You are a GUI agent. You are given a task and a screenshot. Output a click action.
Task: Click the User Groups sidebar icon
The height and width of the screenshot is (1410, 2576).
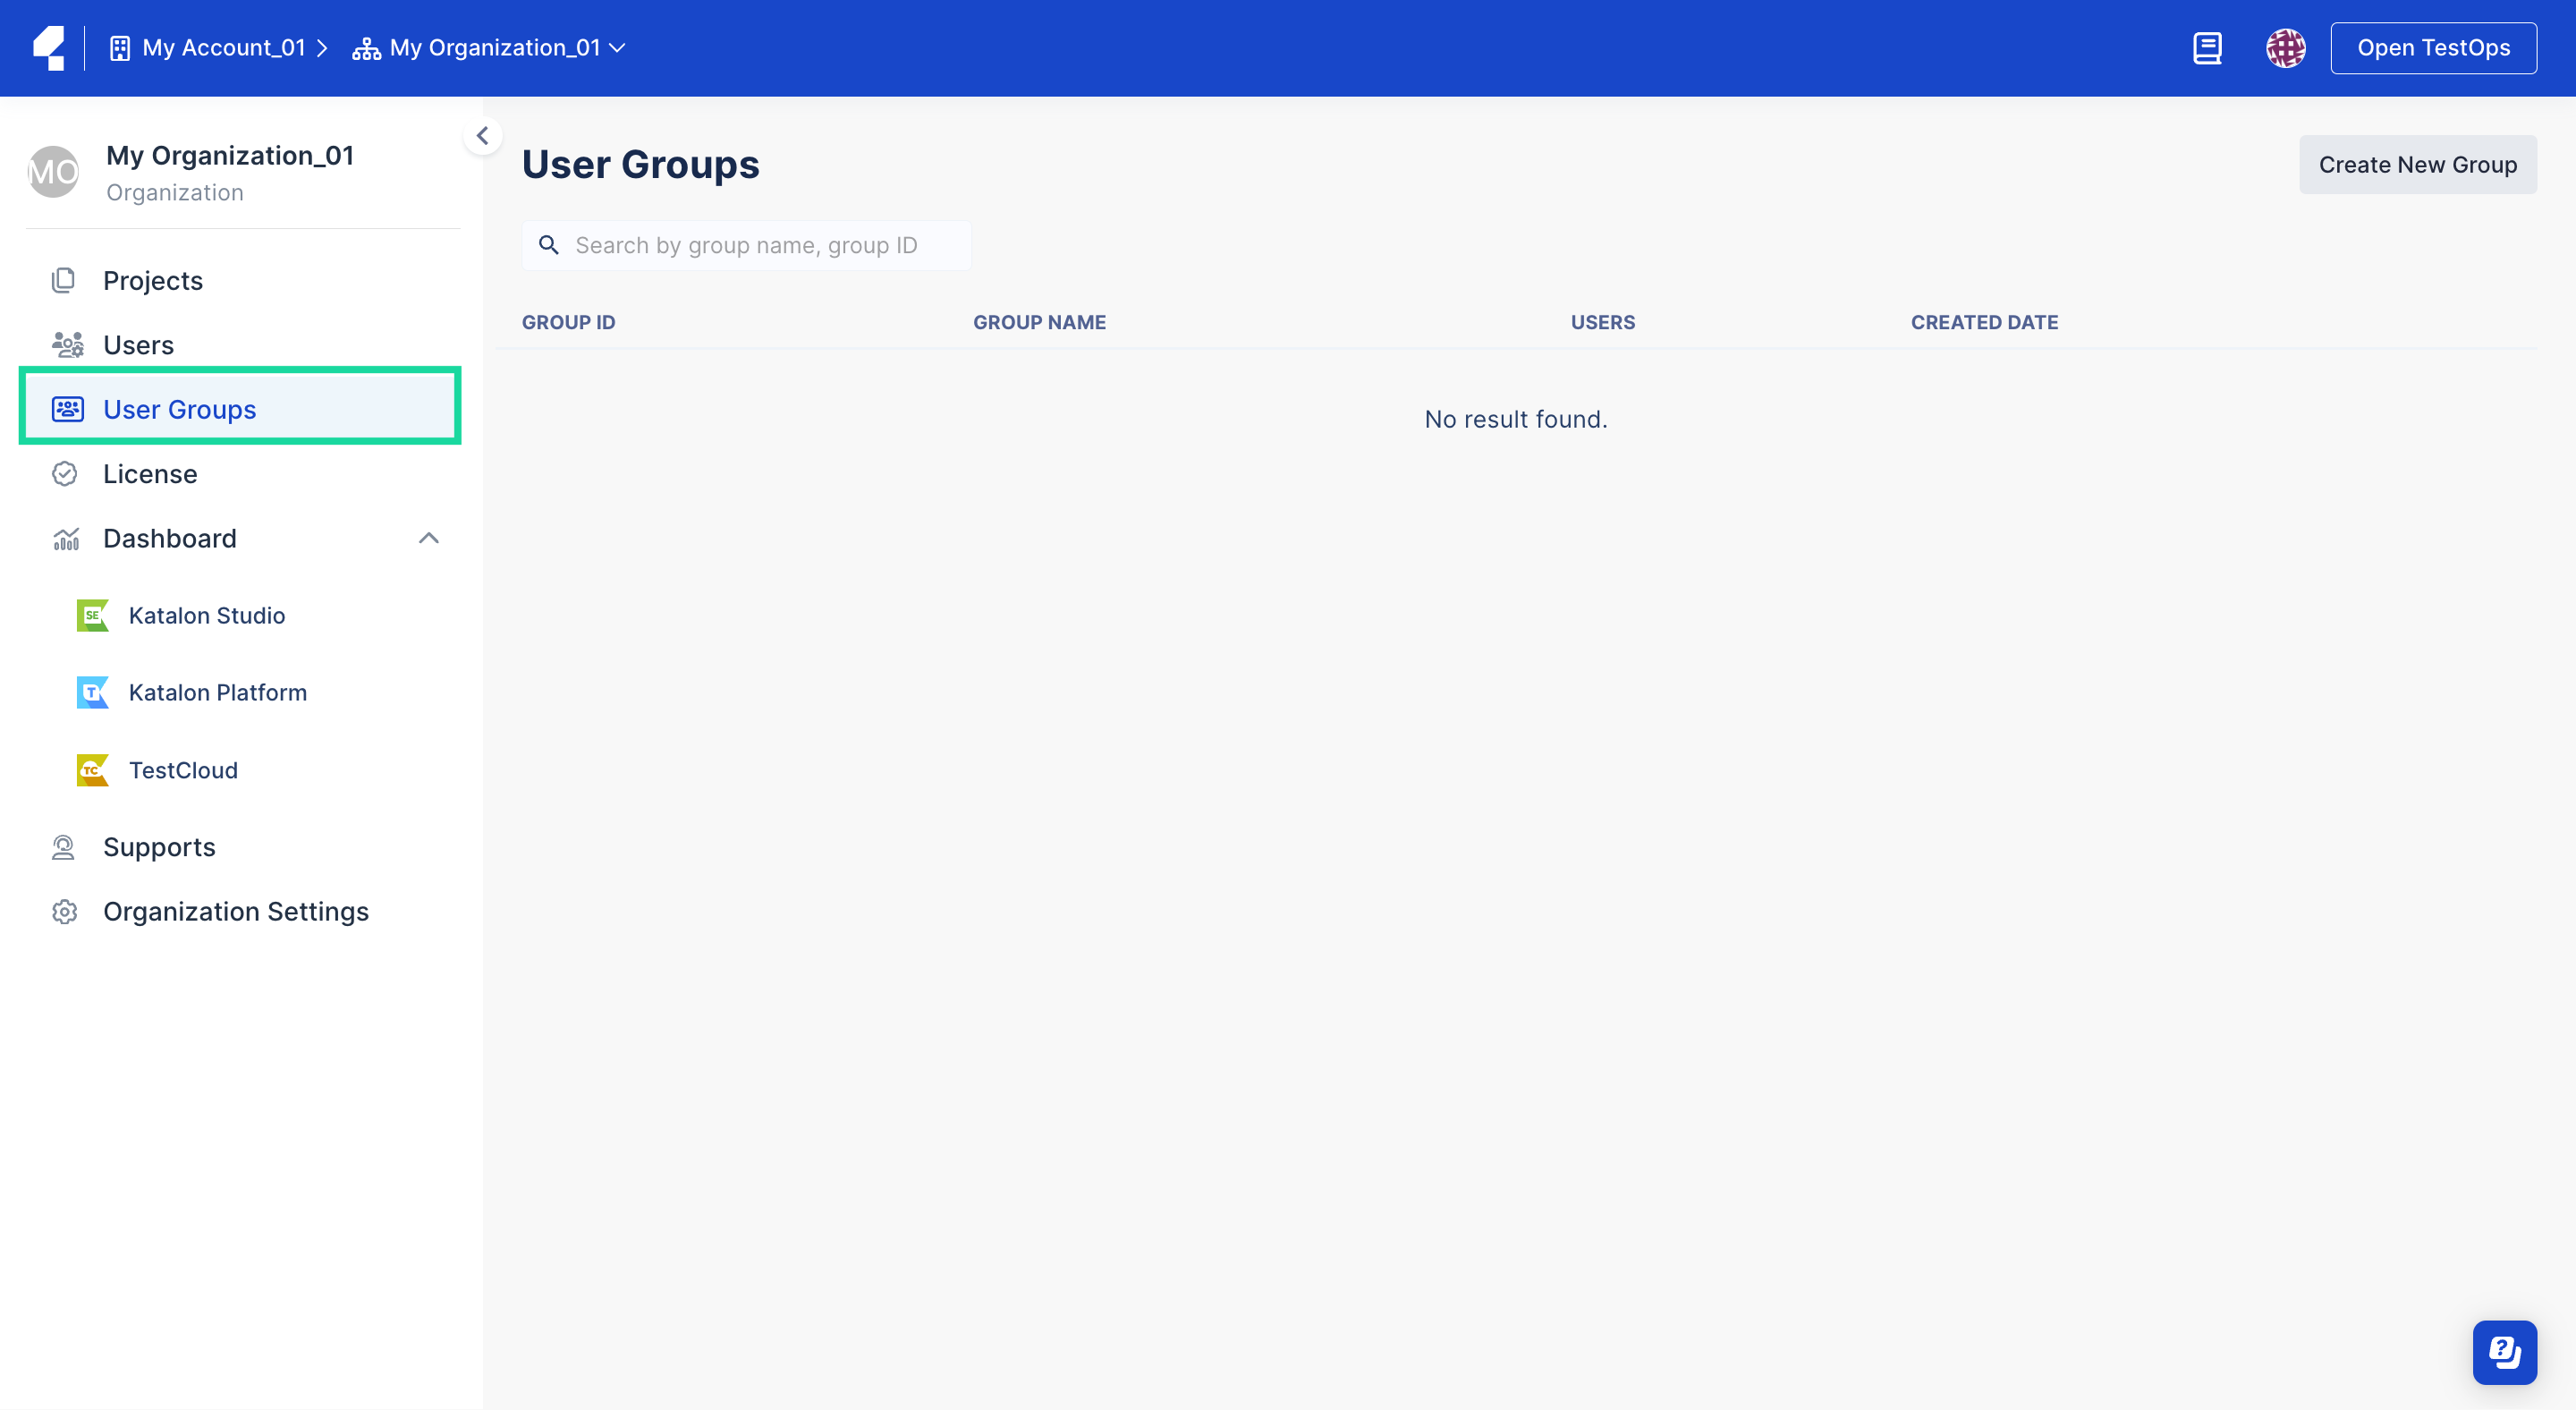click(66, 406)
